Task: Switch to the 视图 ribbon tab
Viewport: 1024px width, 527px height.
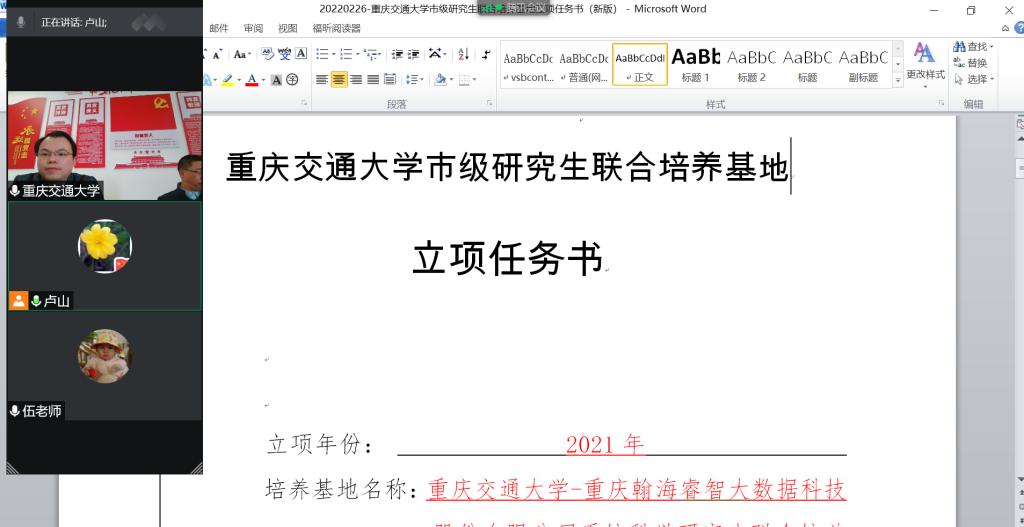Action: click(x=288, y=29)
